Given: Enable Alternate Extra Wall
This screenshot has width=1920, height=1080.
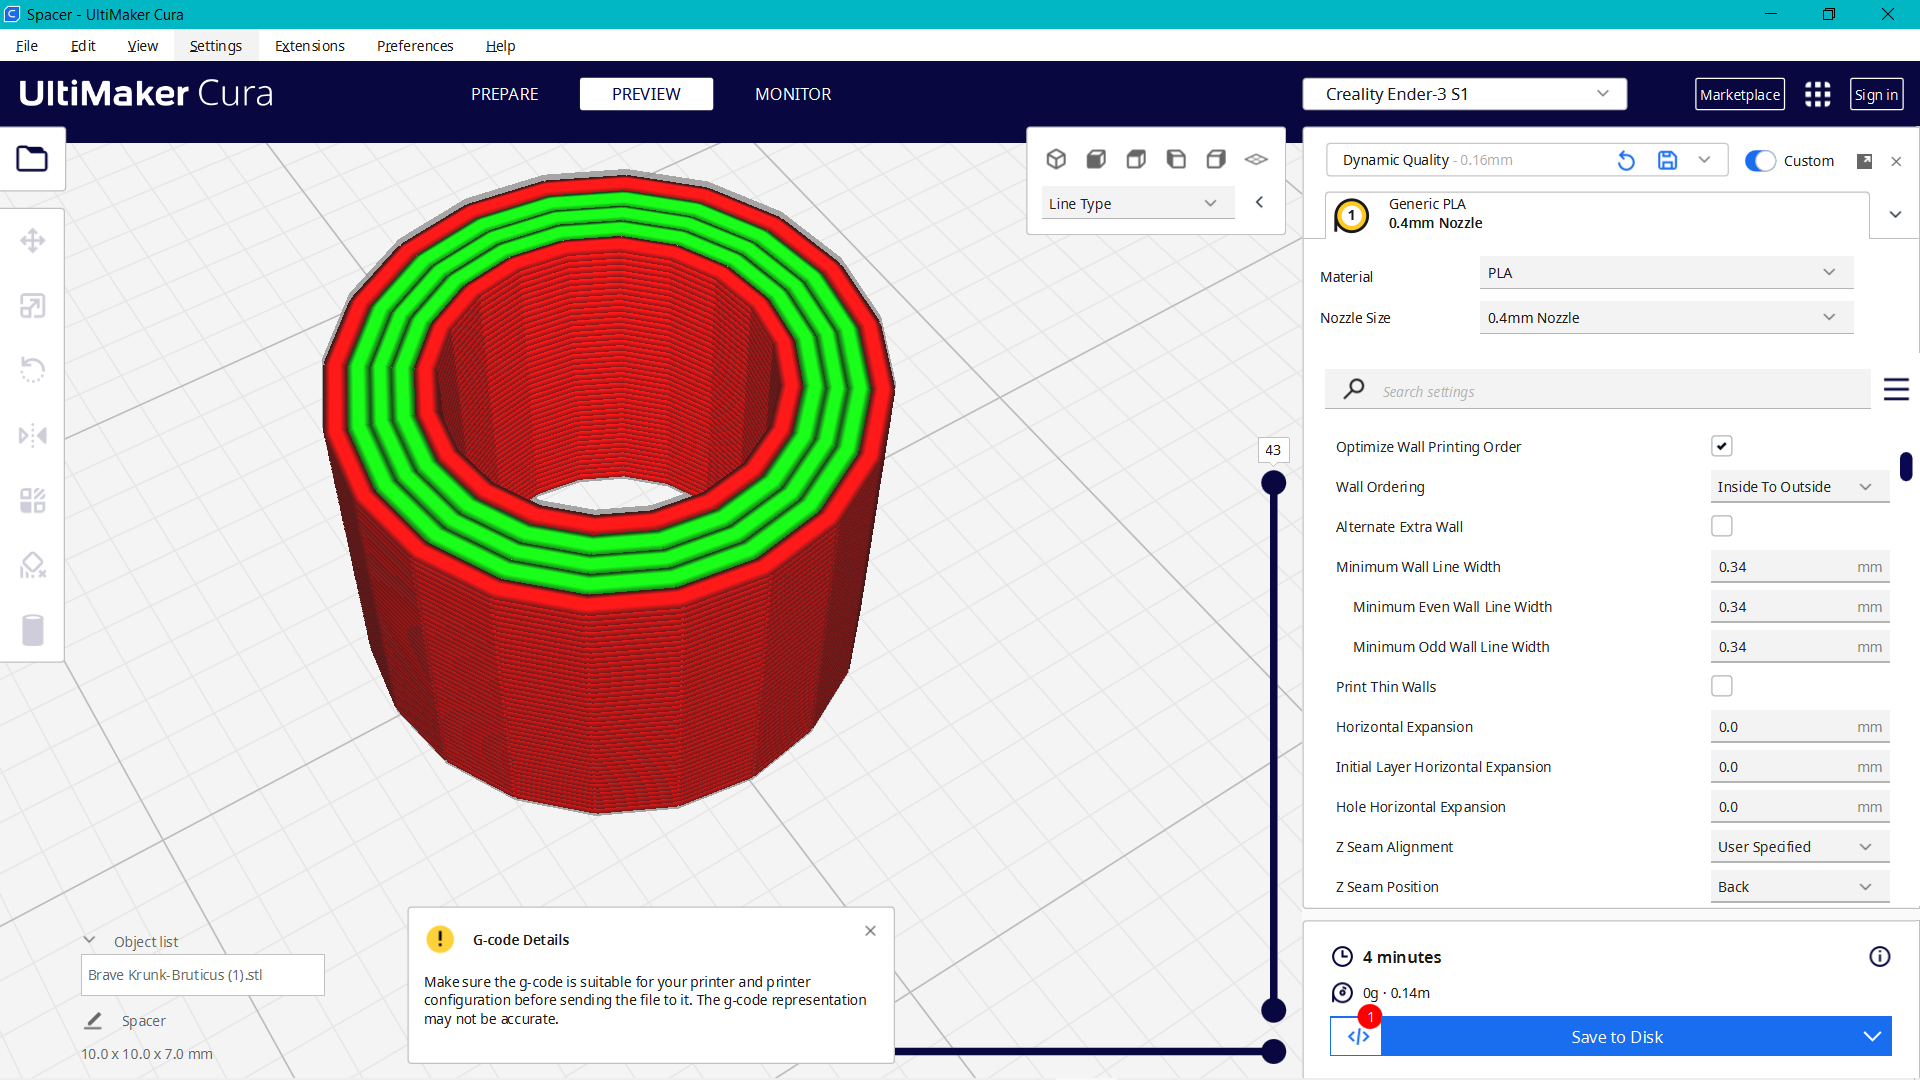Looking at the screenshot, I should click(x=1721, y=525).
